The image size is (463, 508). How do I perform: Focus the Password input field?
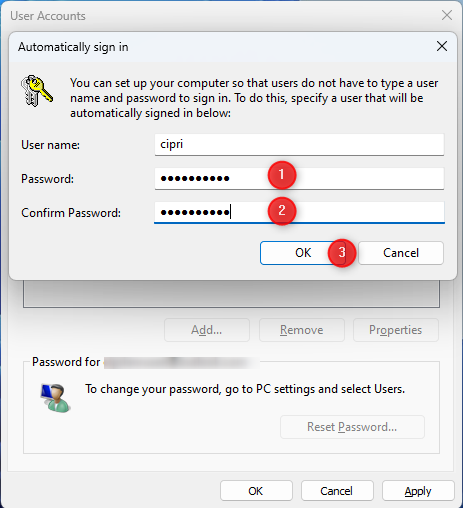point(299,179)
